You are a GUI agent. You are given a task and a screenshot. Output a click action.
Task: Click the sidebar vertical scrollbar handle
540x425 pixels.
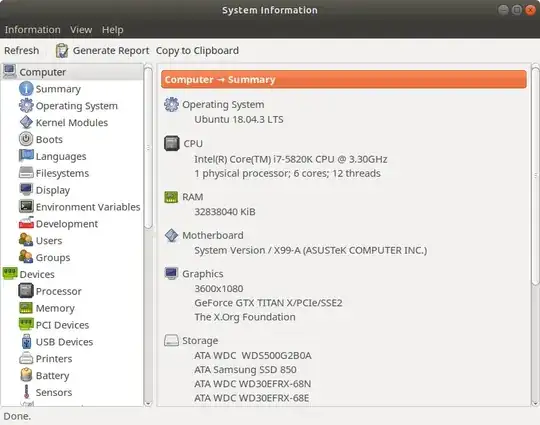click(x=148, y=148)
